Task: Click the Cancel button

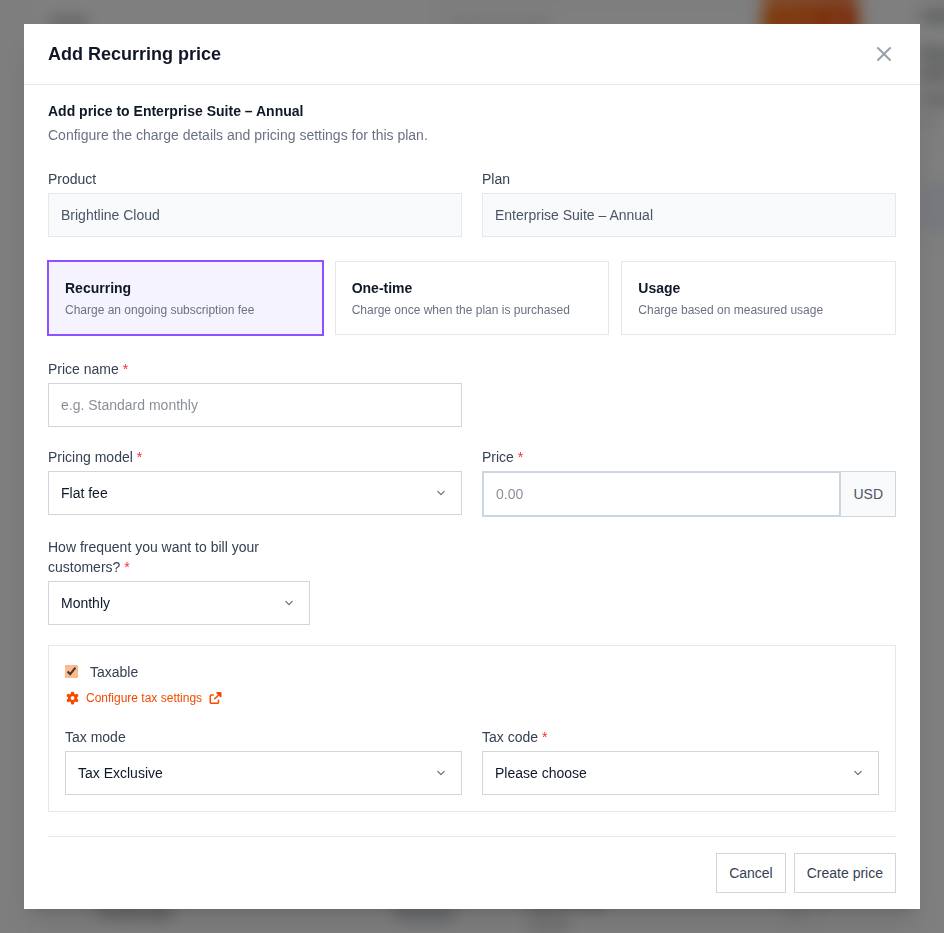Action: [751, 873]
